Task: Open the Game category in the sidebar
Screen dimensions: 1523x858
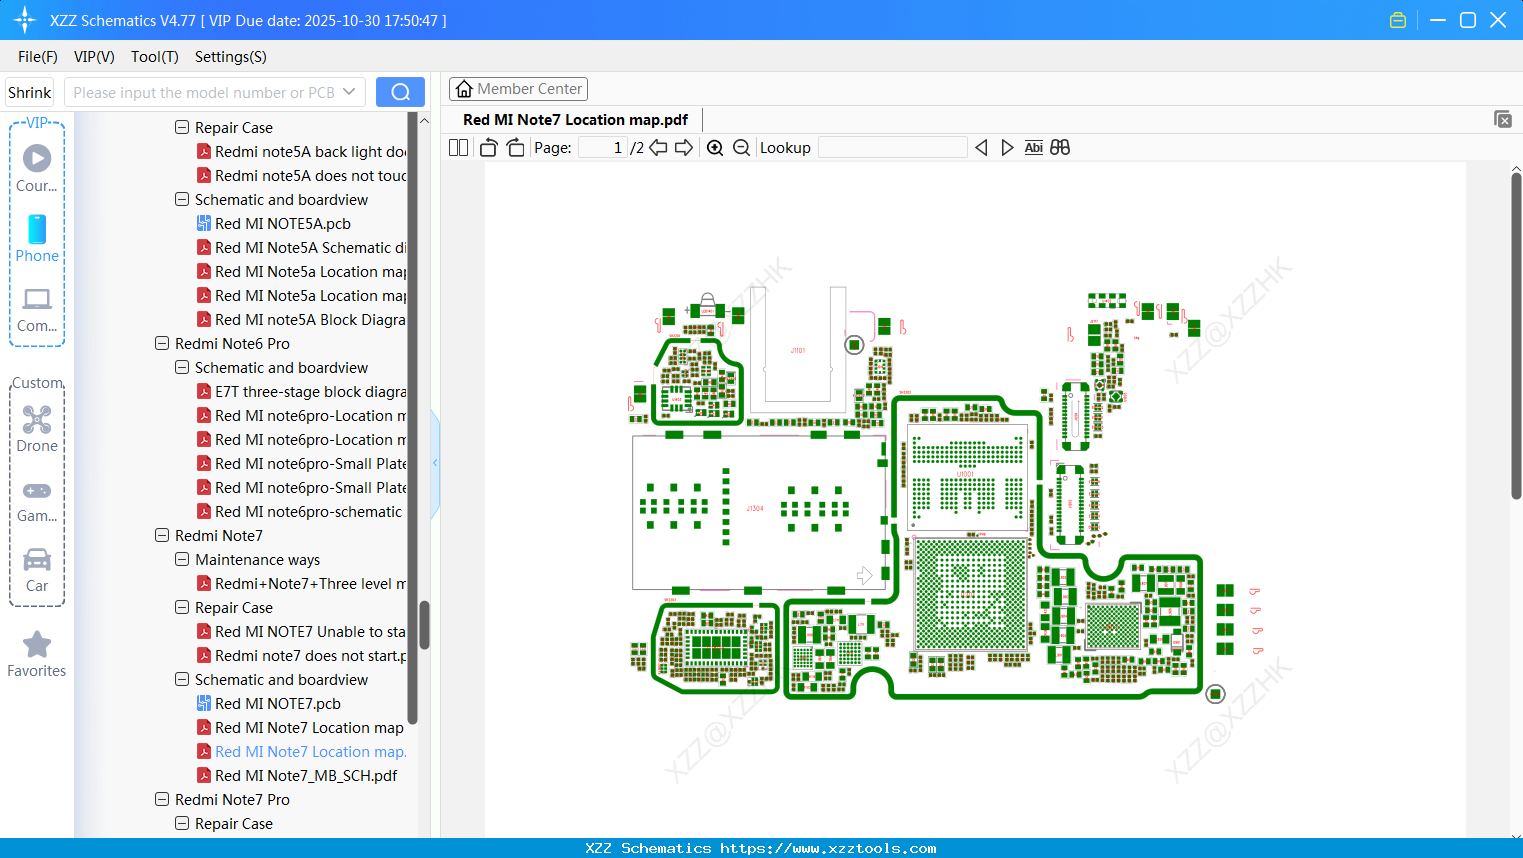Action: tap(37, 500)
